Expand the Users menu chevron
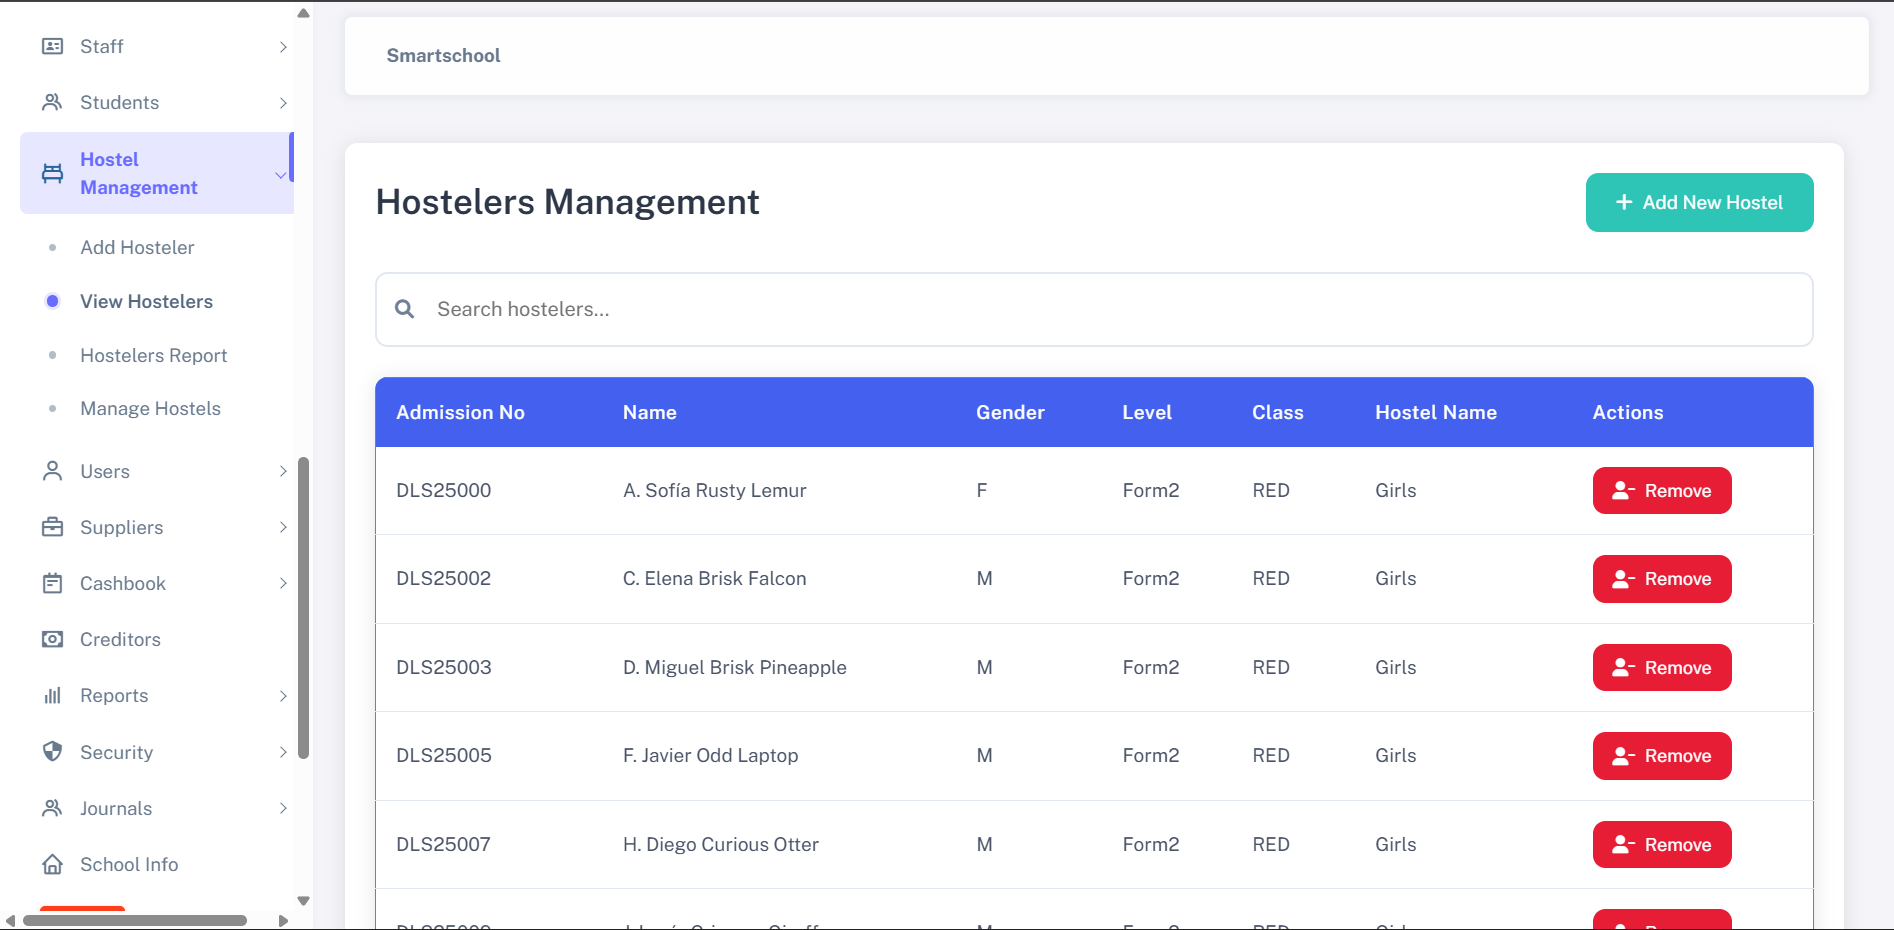The width and height of the screenshot is (1894, 930). click(x=283, y=471)
